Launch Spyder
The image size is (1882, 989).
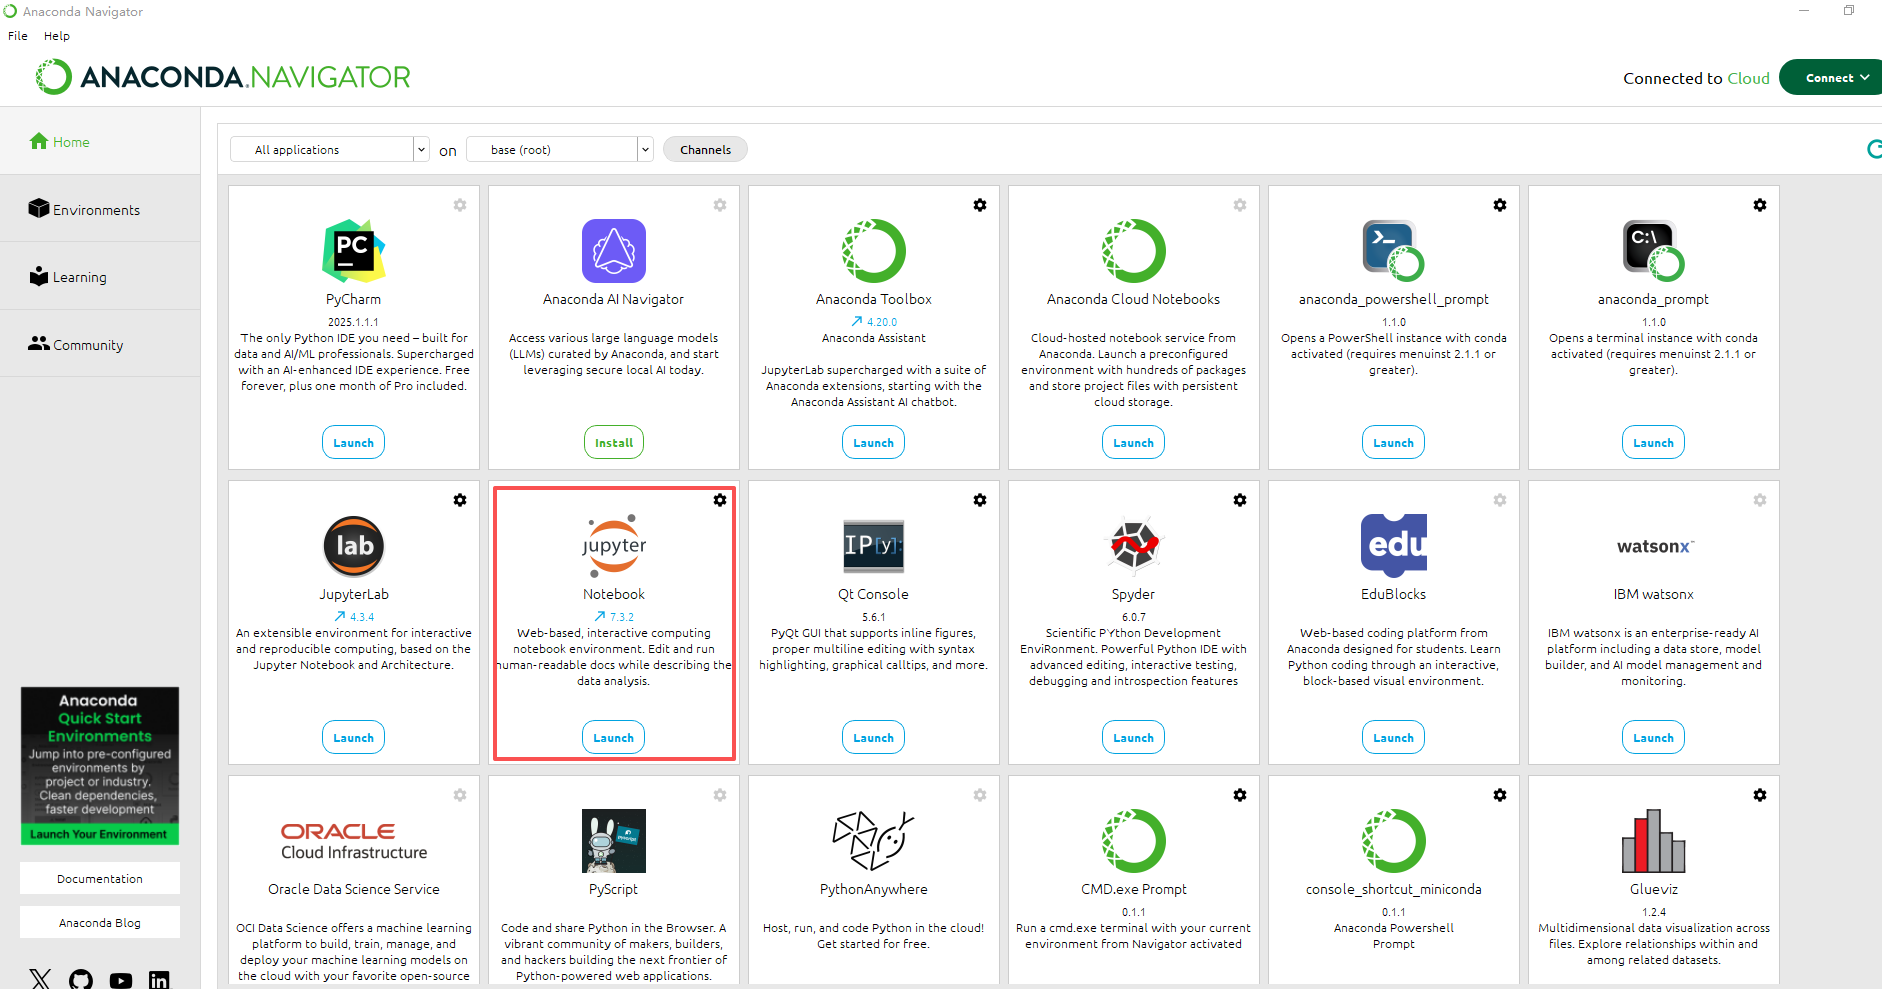pos(1134,737)
